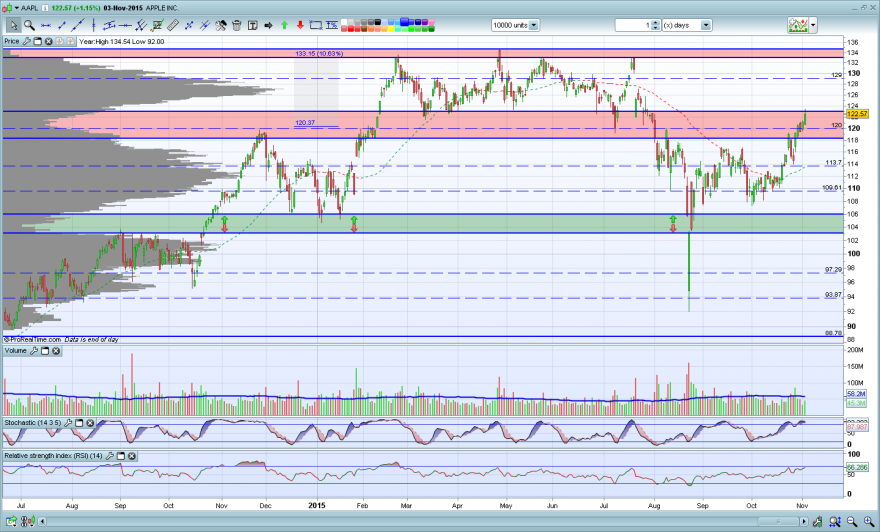The width and height of the screenshot is (880, 532).
Task: Open the Volume panel wrench settings
Action: (34, 351)
